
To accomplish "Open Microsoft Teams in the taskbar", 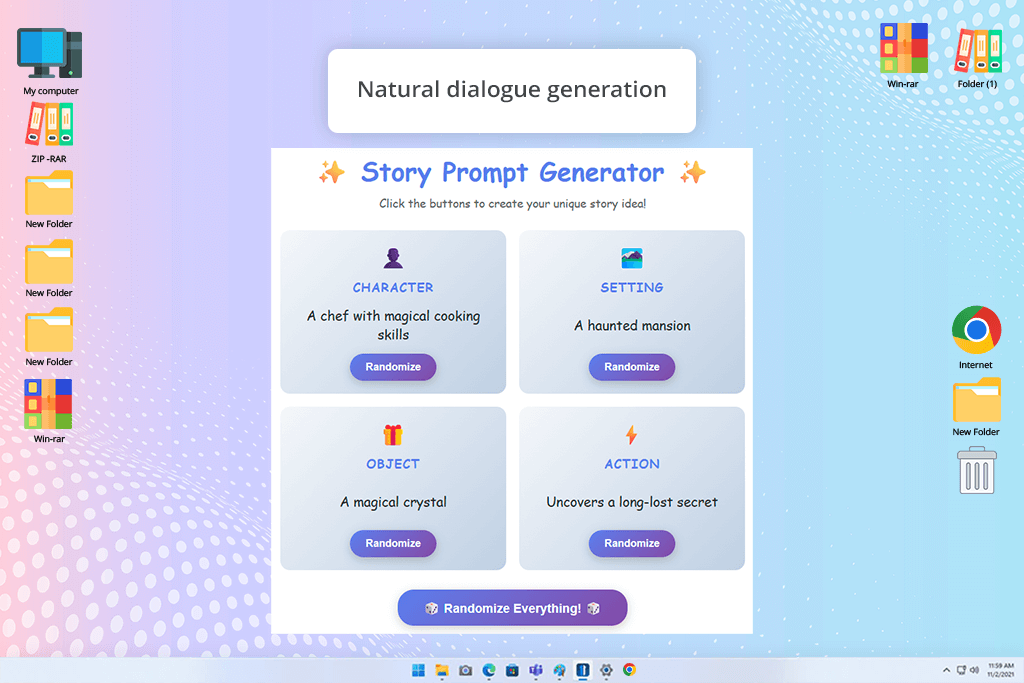I will (x=536, y=671).
